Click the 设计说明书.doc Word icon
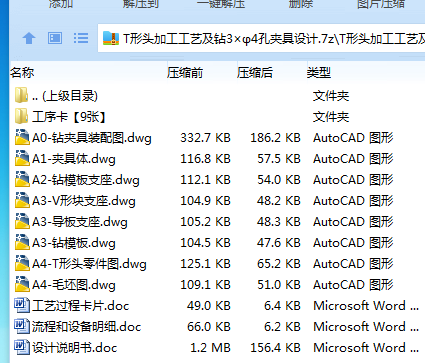Screen dimensions: 425x363 22,347
